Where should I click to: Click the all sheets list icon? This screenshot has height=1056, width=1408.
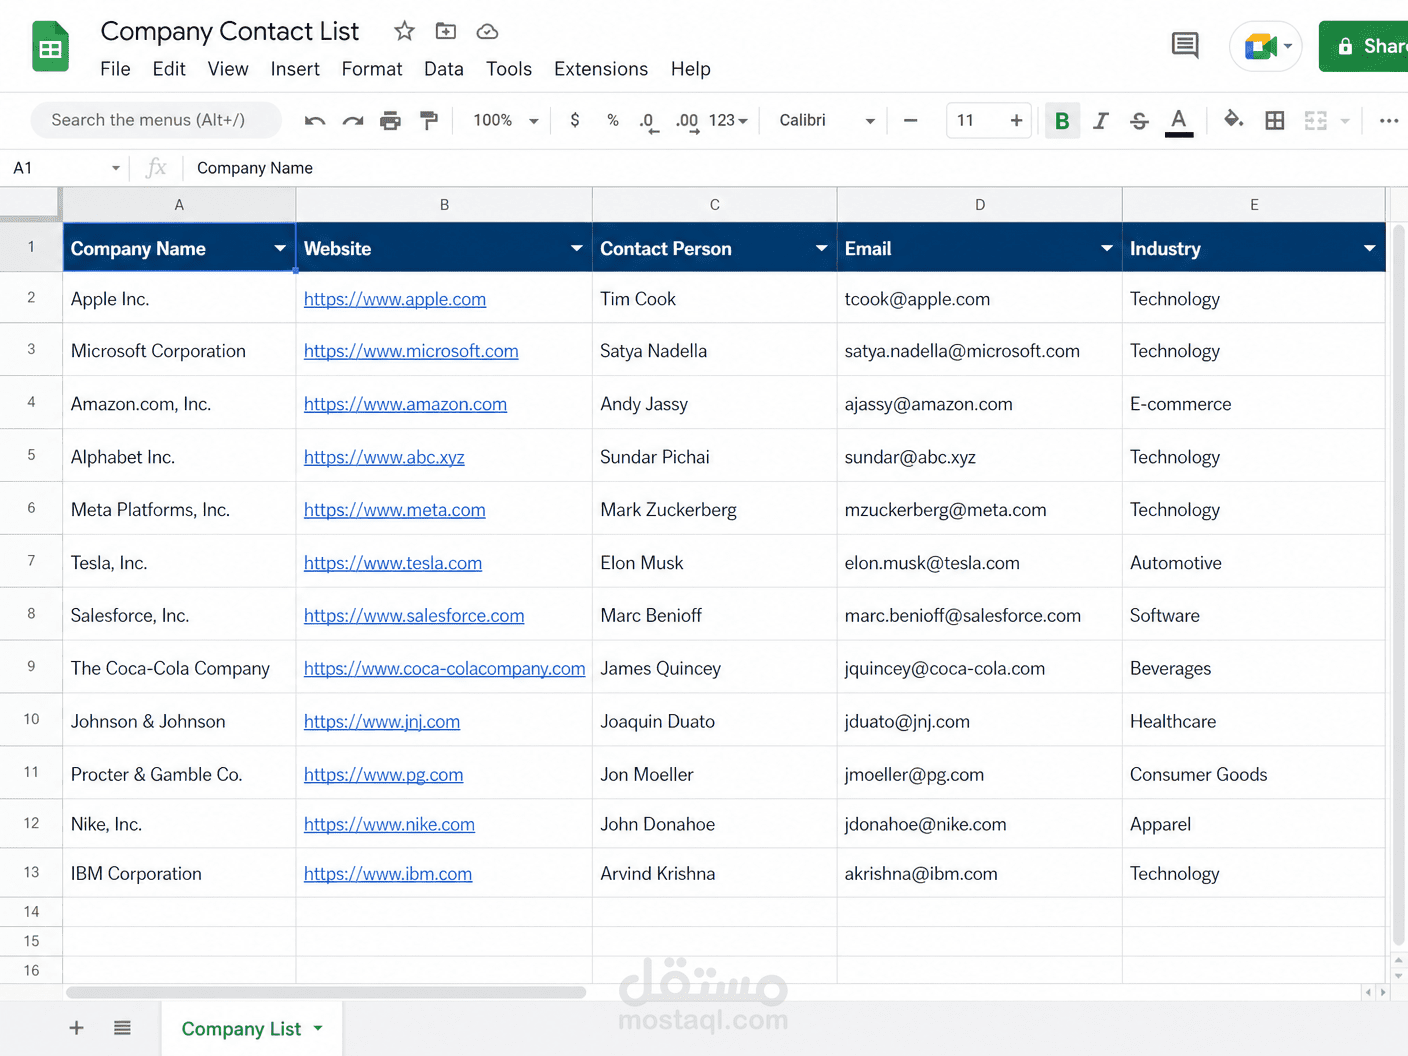[x=122, y=1028]
